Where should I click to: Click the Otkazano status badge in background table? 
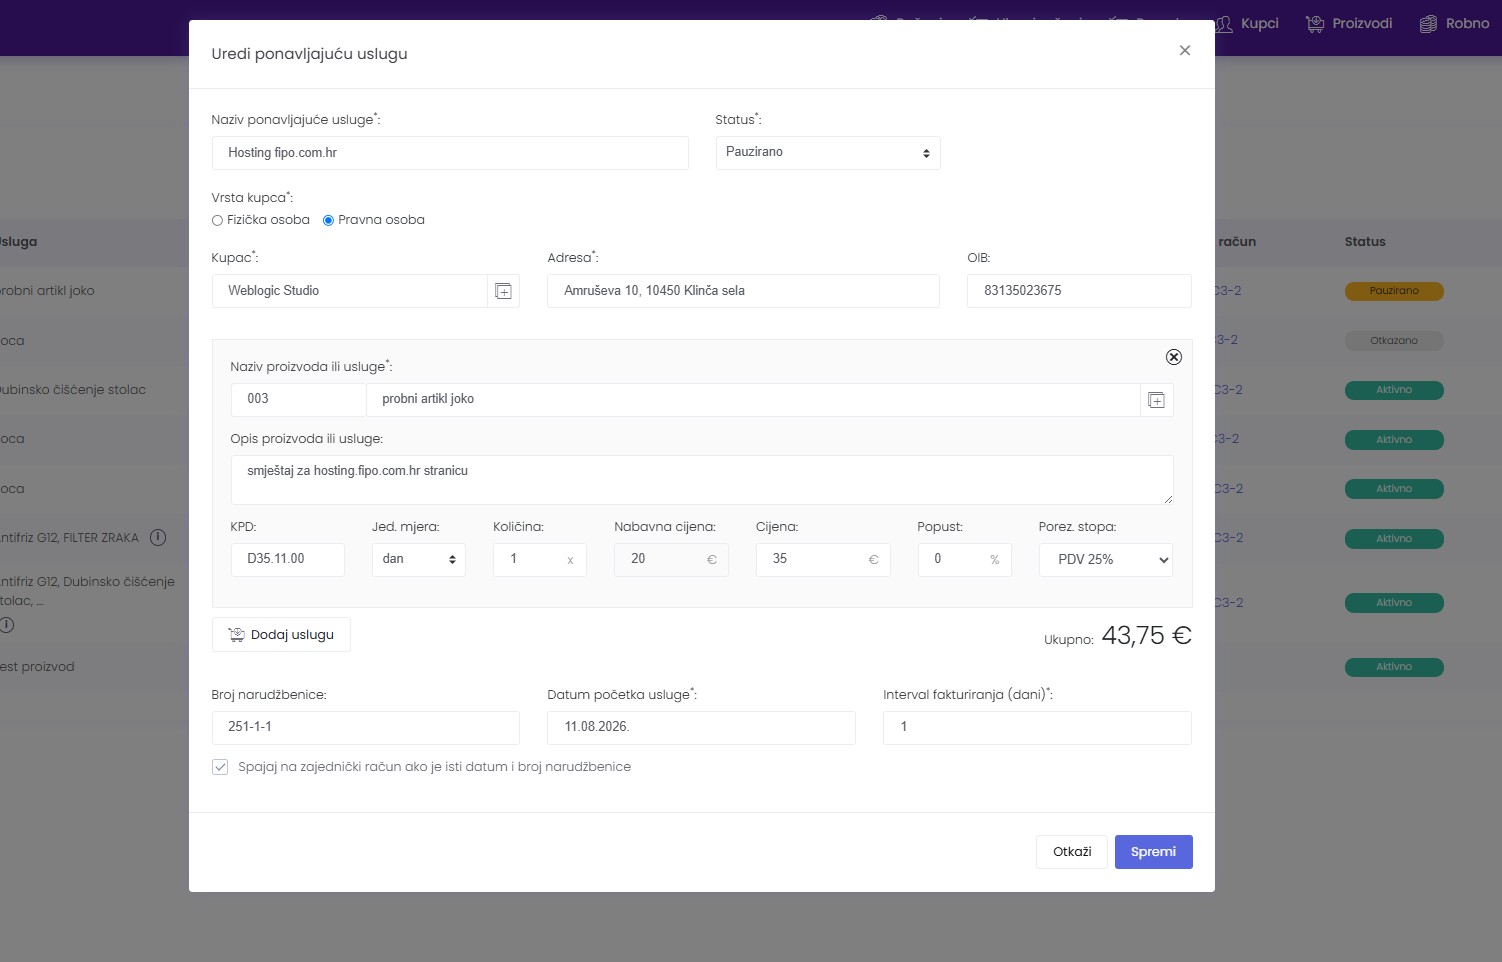(x=1394, y=341)
